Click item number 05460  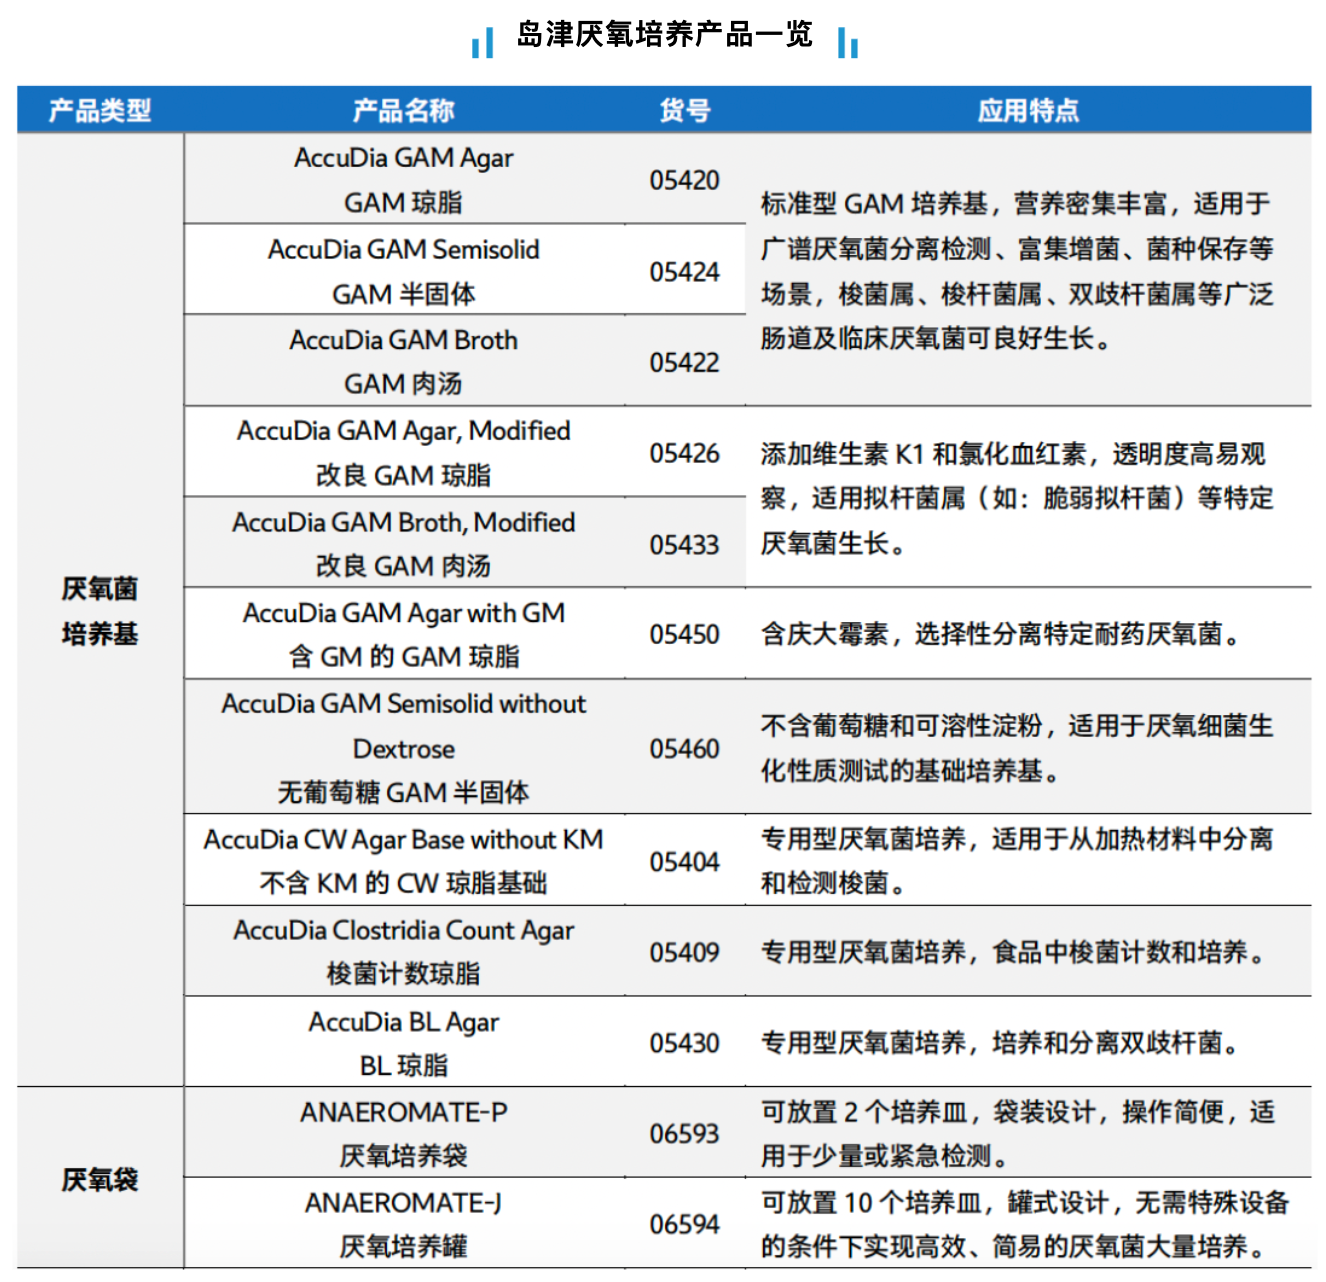(685, 749)
